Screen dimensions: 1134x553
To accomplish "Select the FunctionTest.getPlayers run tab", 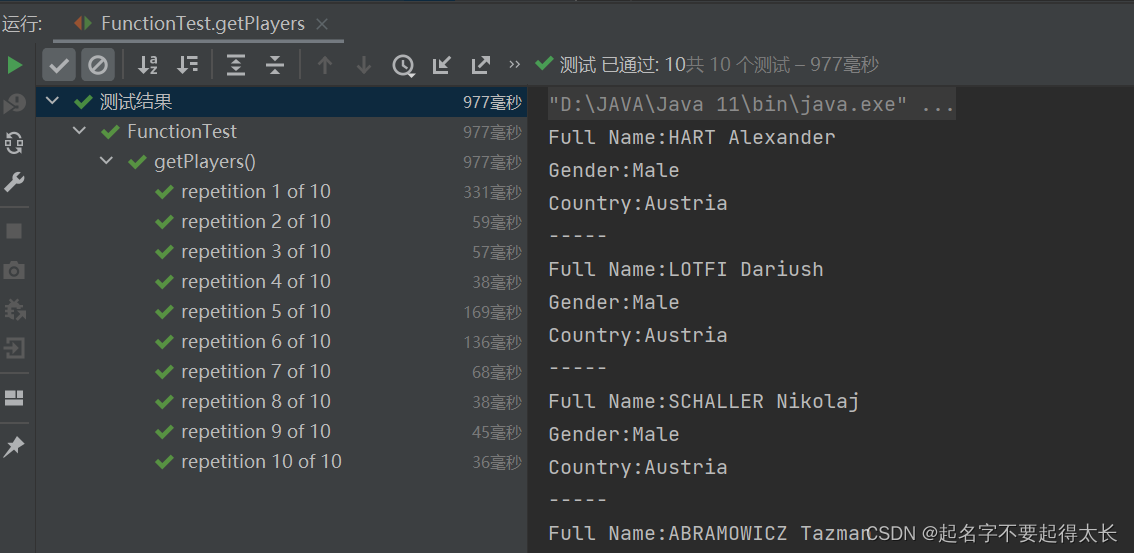I will click(x=199, y=24).
